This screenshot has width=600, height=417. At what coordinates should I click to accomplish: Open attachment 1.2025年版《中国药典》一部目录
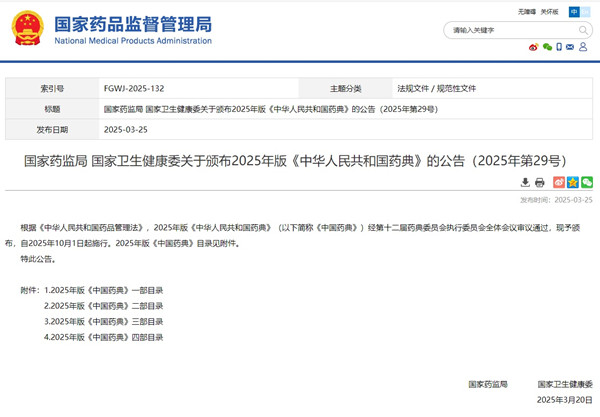coord(104,290)
